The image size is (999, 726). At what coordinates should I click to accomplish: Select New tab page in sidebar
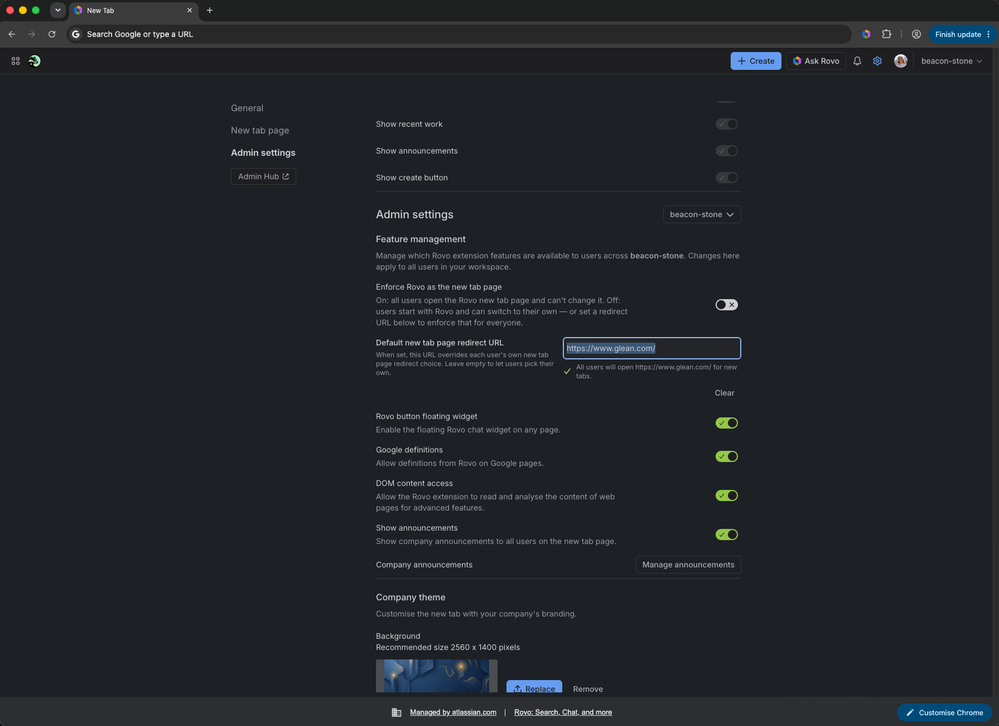click(x=260, y=131)
